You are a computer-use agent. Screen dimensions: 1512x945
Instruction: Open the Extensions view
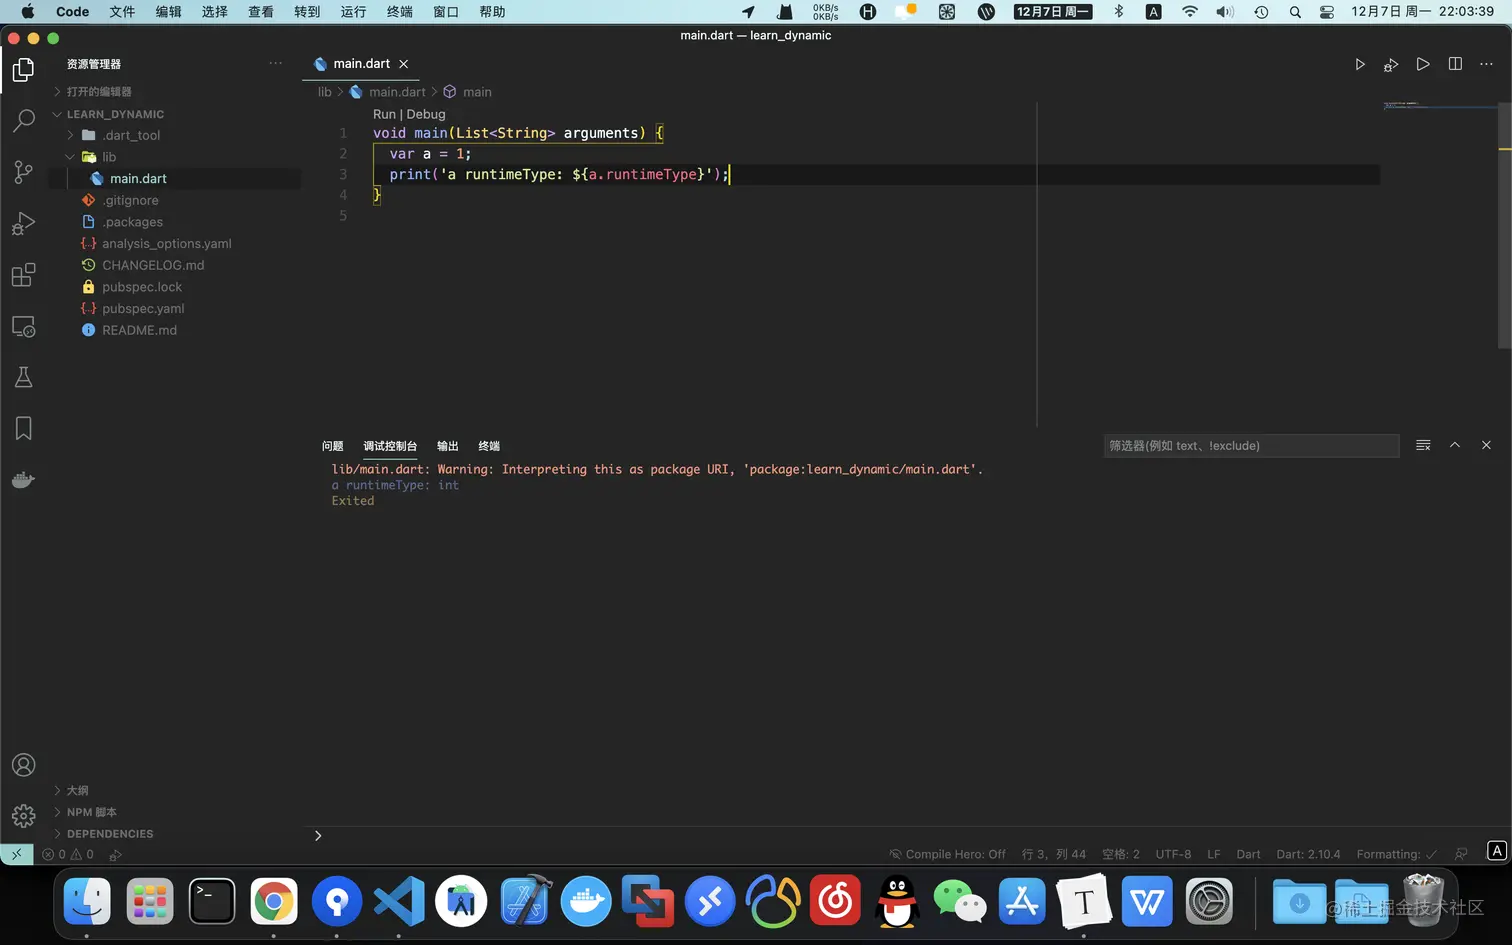coord(23,275)
